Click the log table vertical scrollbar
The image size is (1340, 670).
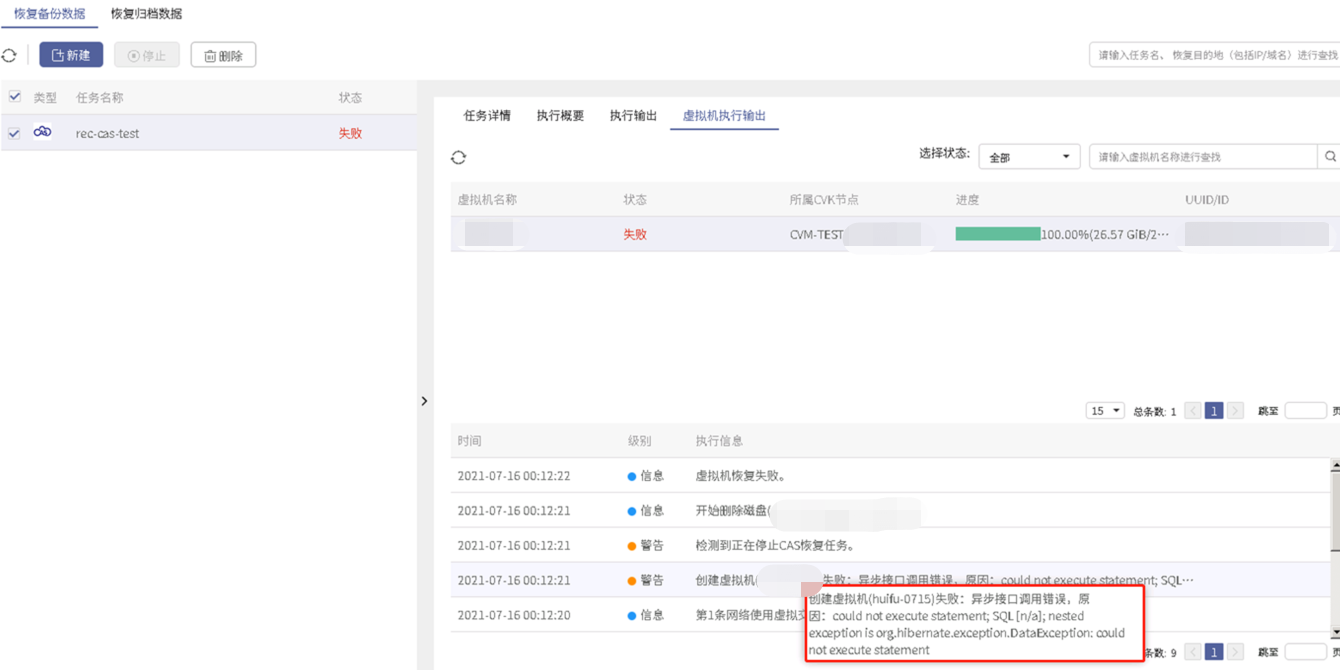[x=1335, y=550]
